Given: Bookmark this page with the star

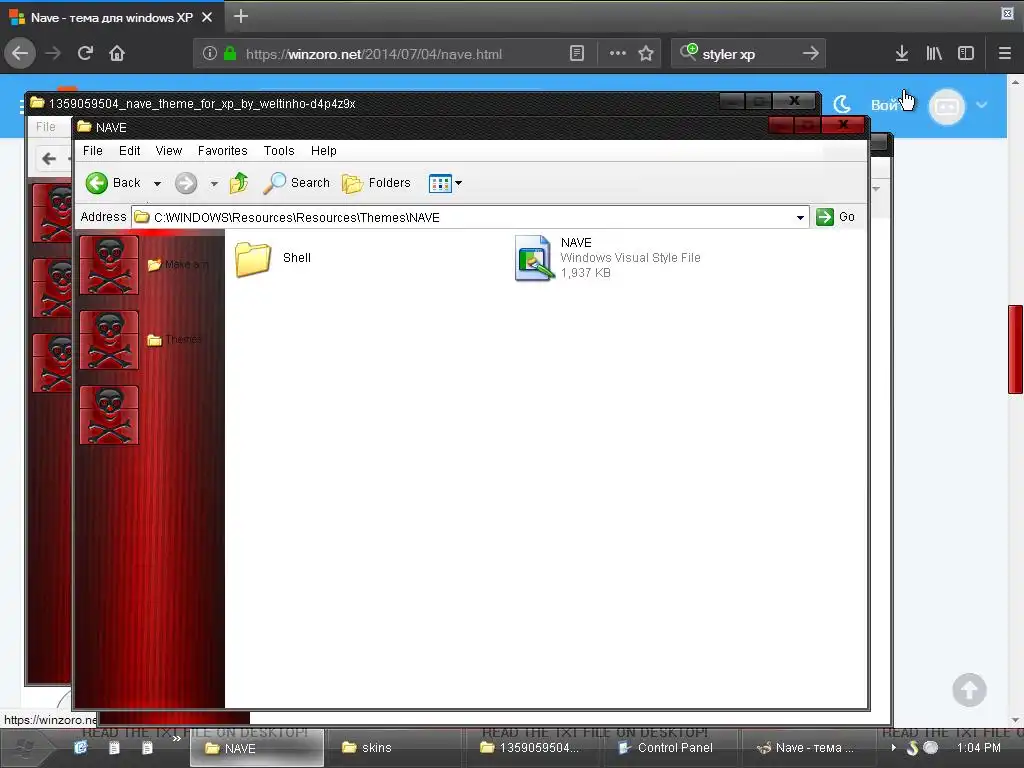Looking at the screenshot, I should click(646, 54).
